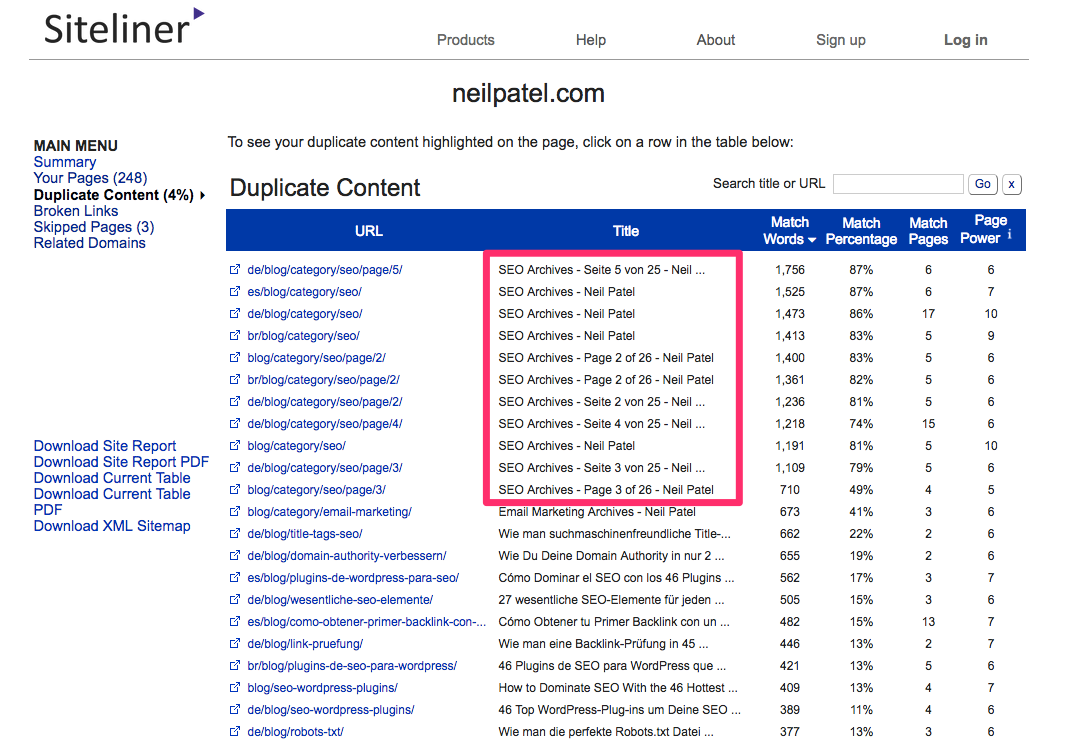Click Download XML Sitemap link
This screenshot has width=1071, height=740.
pos(112,526)
